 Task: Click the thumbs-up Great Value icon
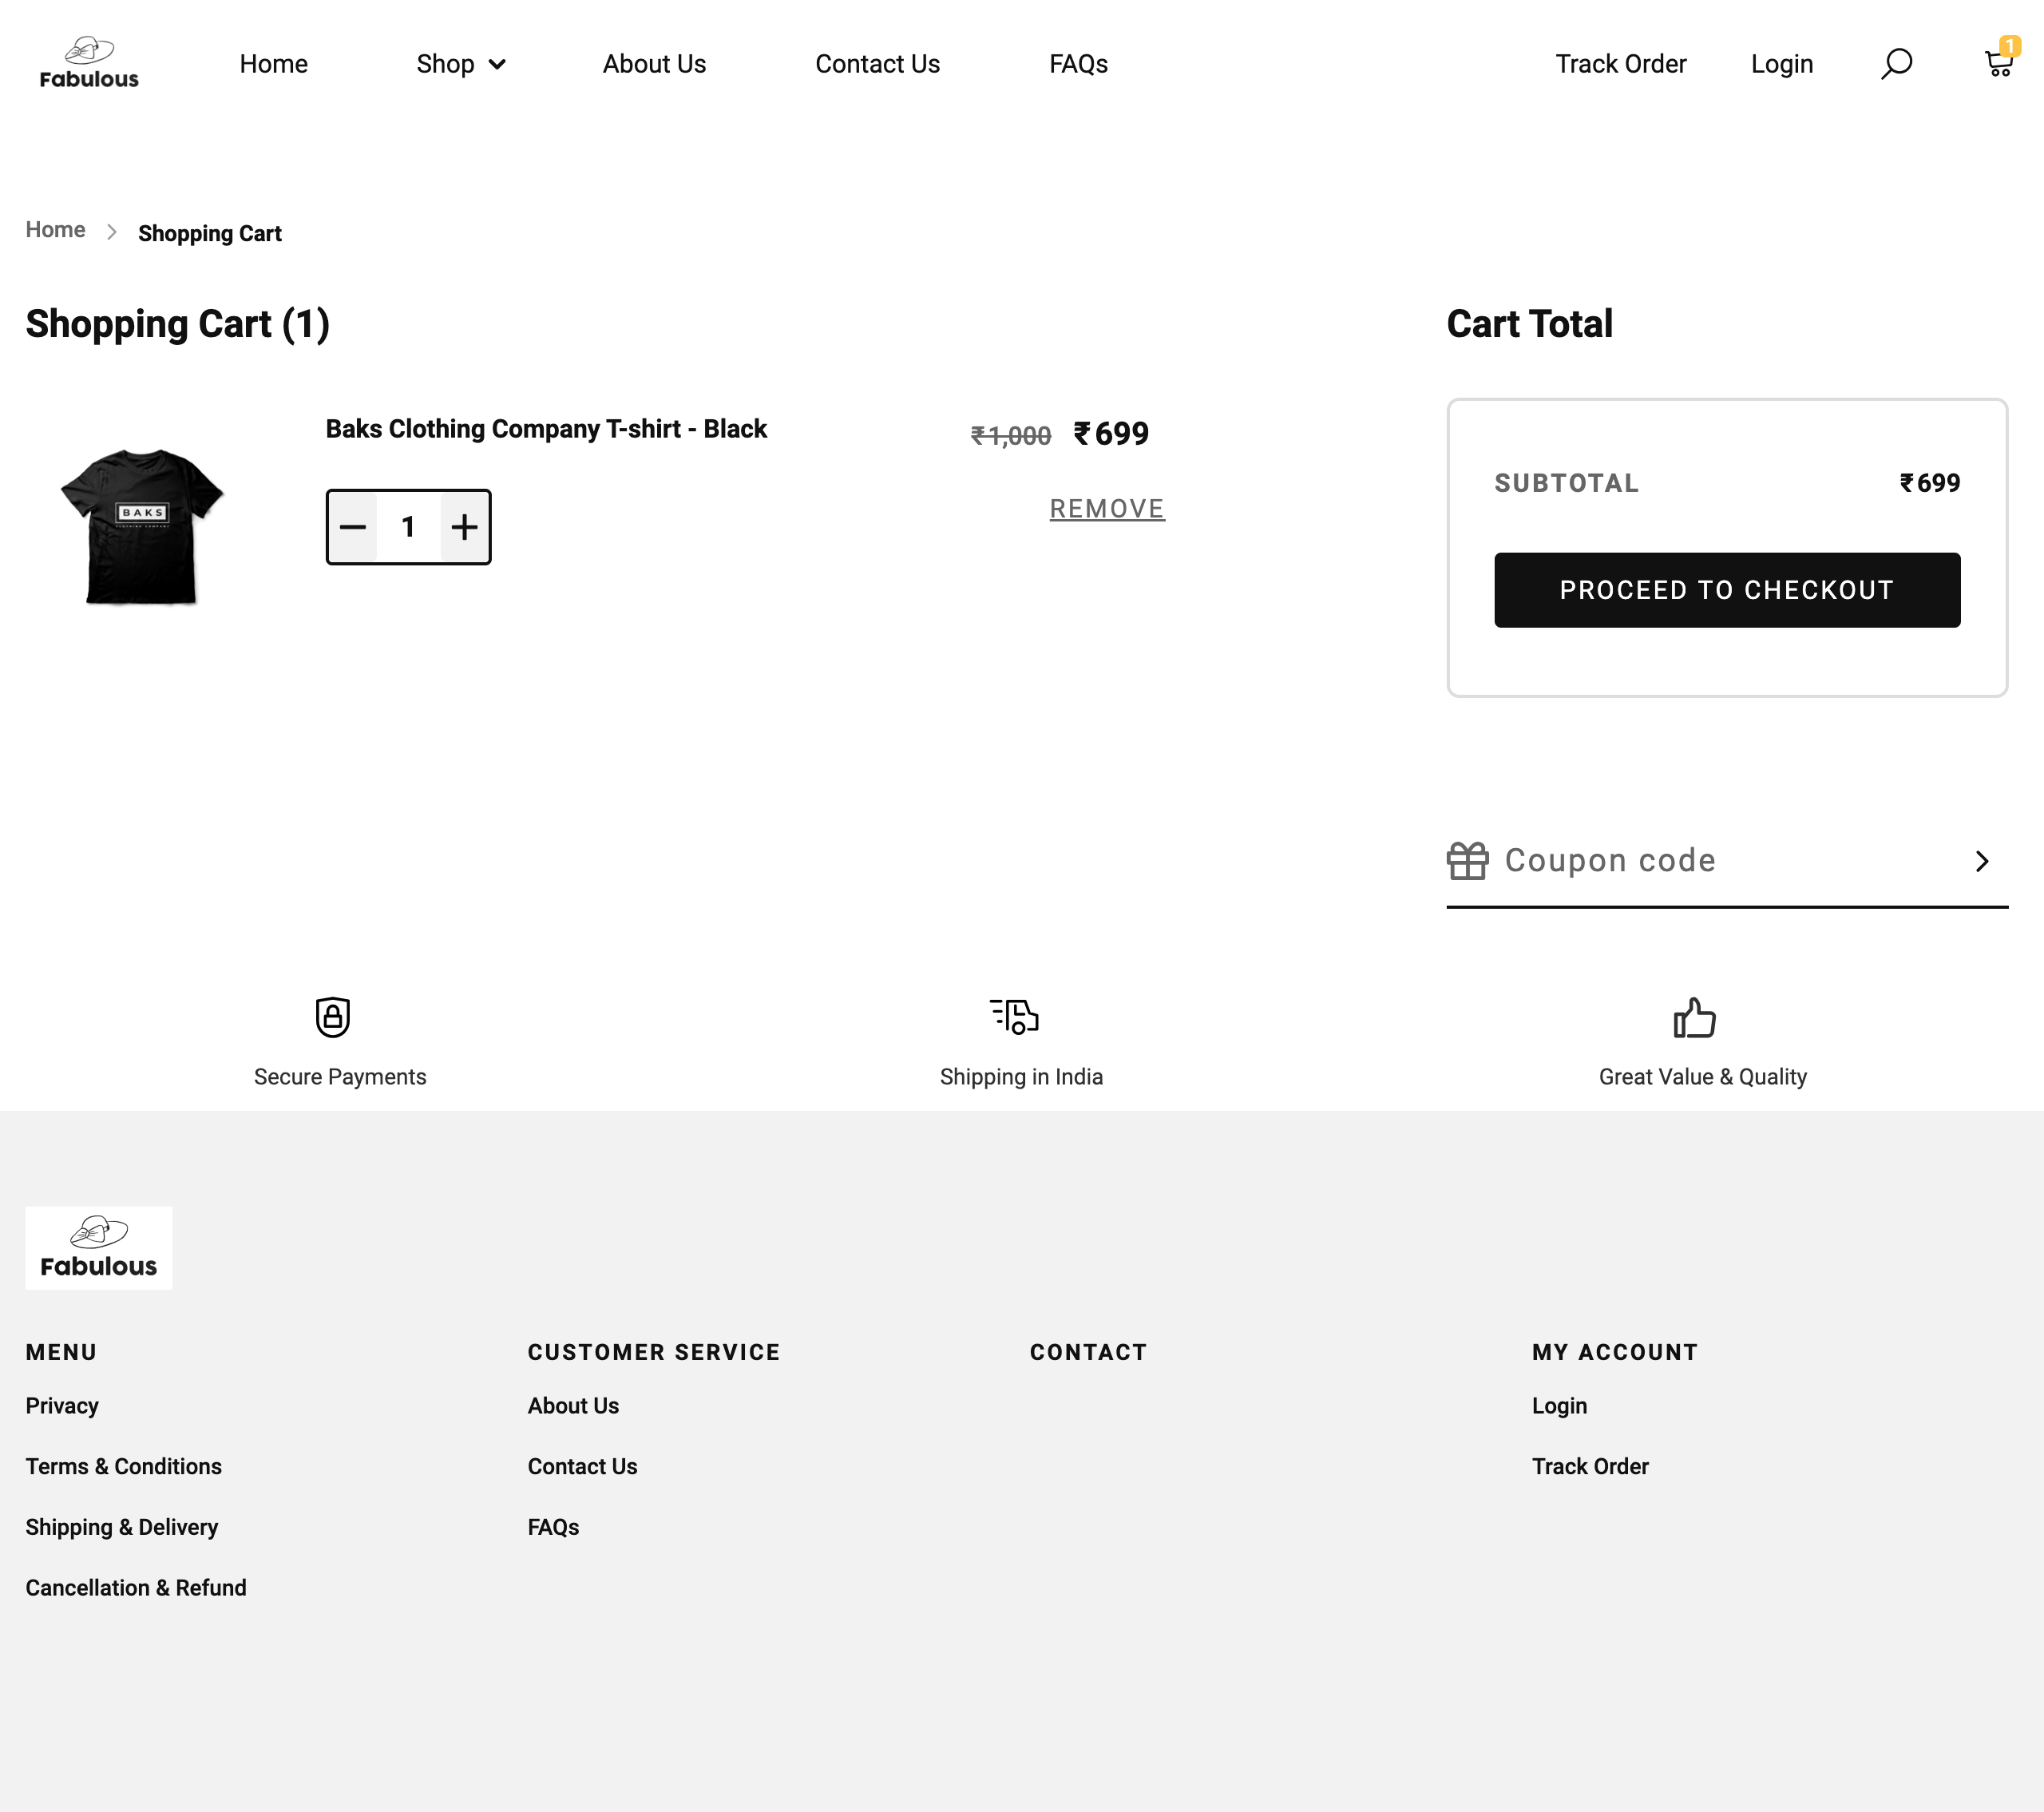coord(1694,1018)
